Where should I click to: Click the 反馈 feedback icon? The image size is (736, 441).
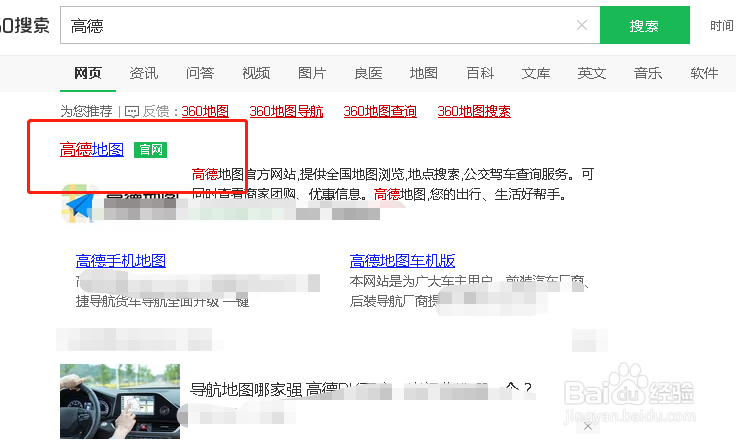coord(132,112)
